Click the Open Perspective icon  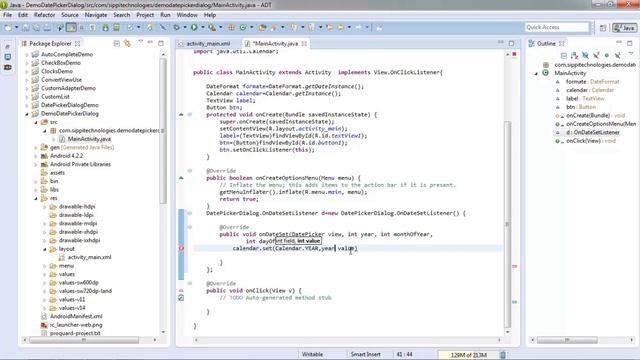(603, 28)
